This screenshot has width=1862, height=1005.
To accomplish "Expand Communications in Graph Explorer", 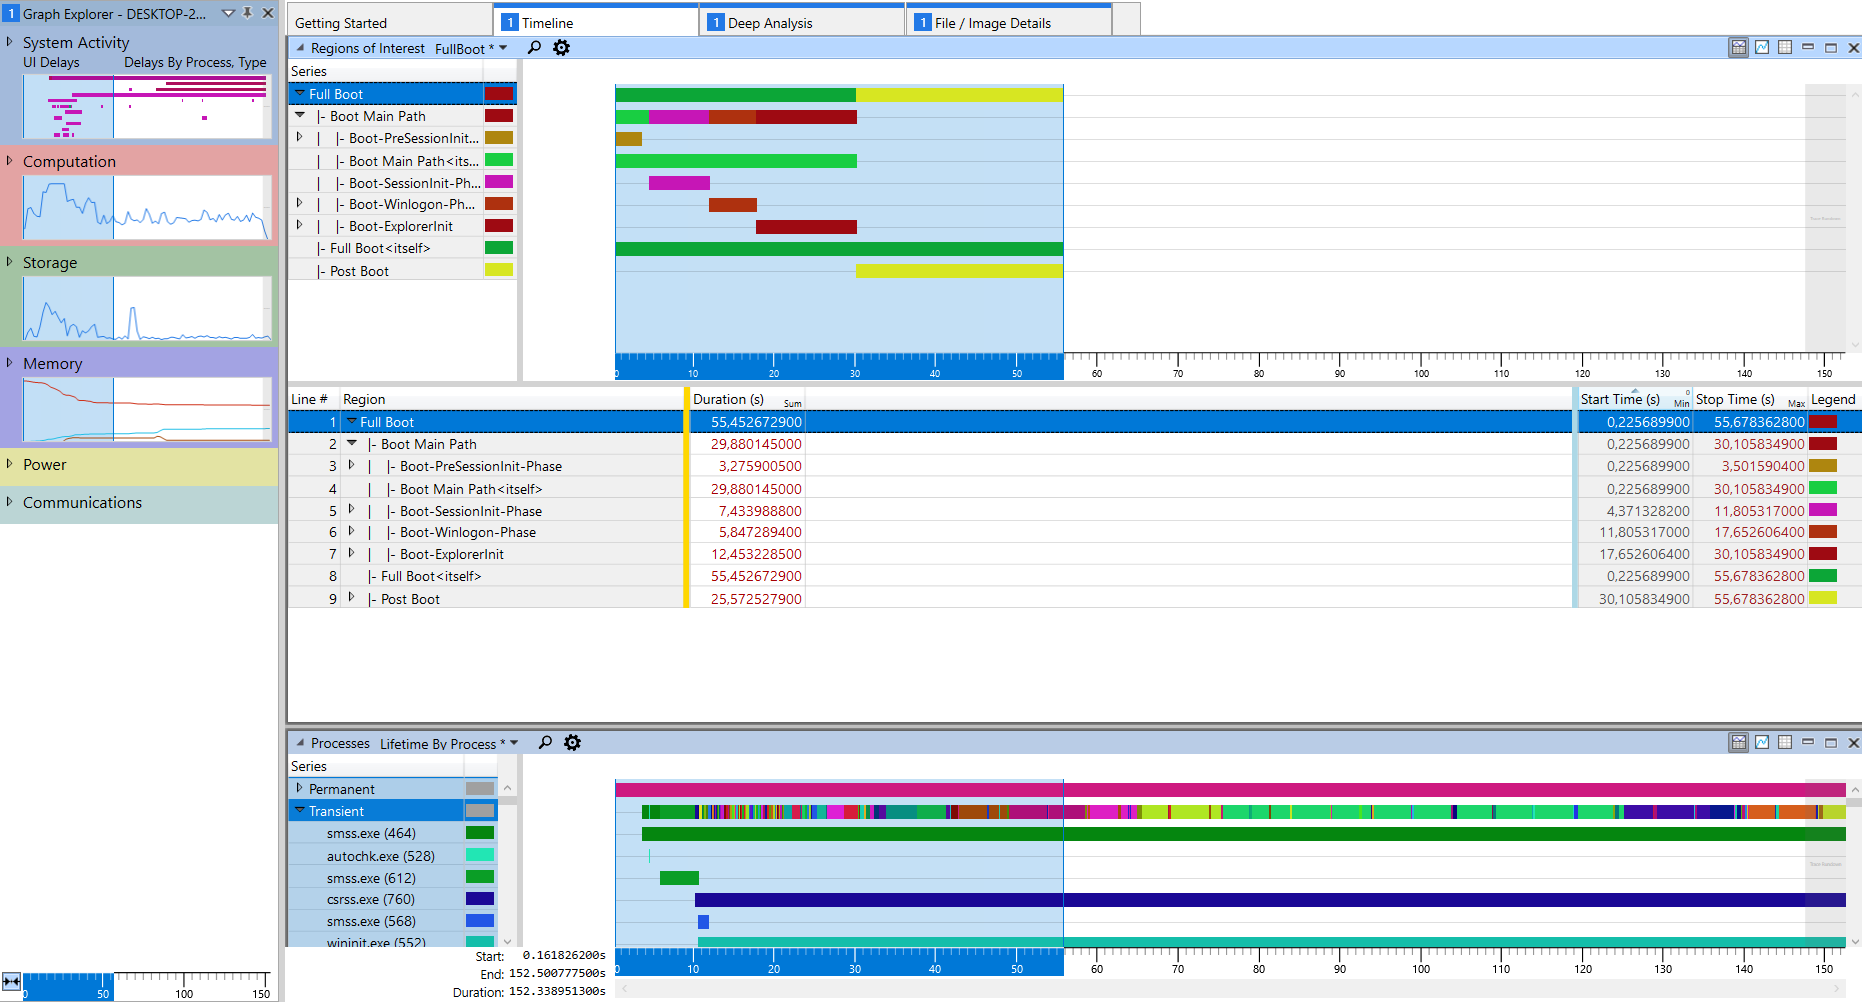I will point(10,502).
